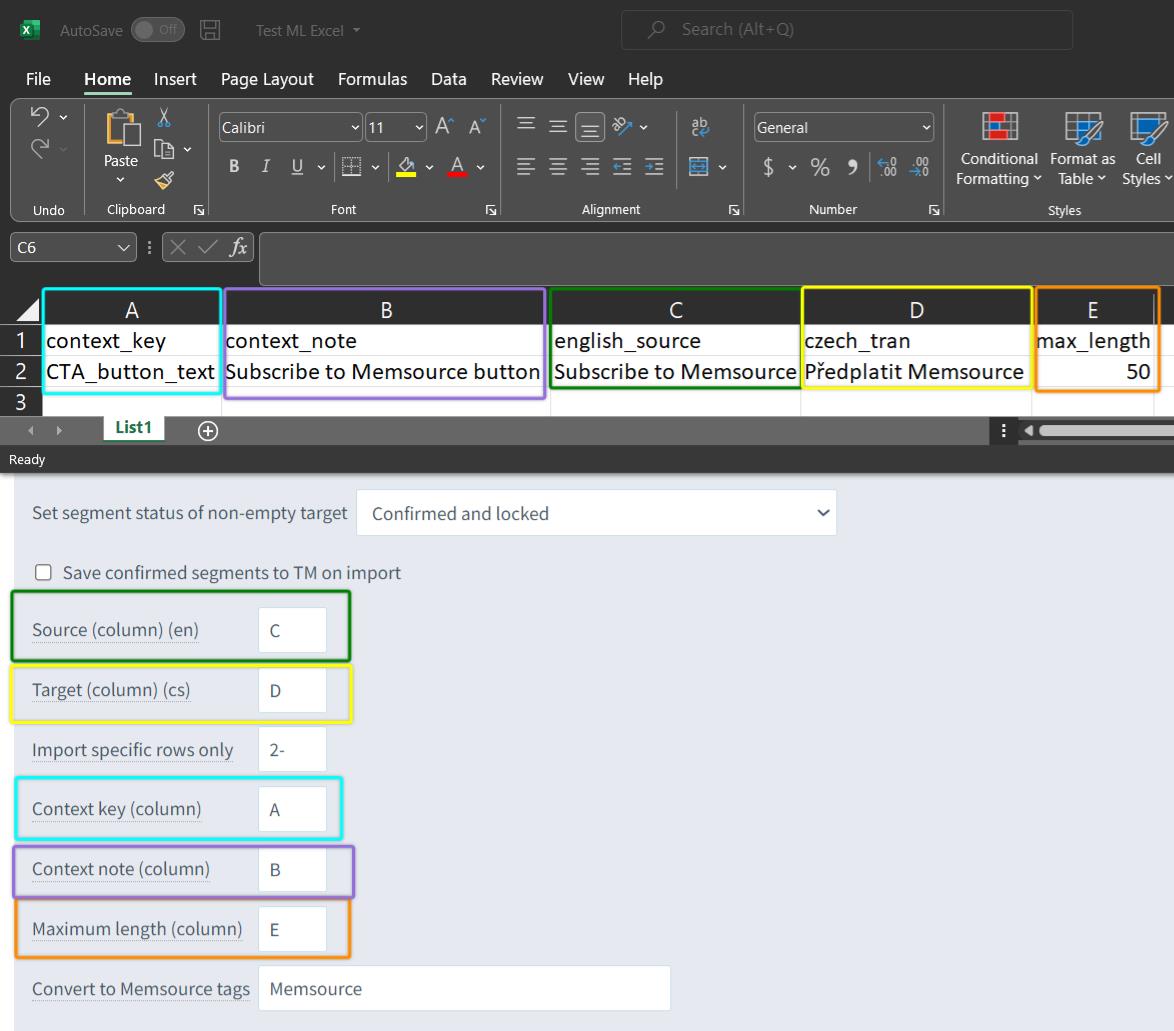Check Save confirmed segments to TM on import
The image size is (1174, 1031).
click(x=43, y=573)
